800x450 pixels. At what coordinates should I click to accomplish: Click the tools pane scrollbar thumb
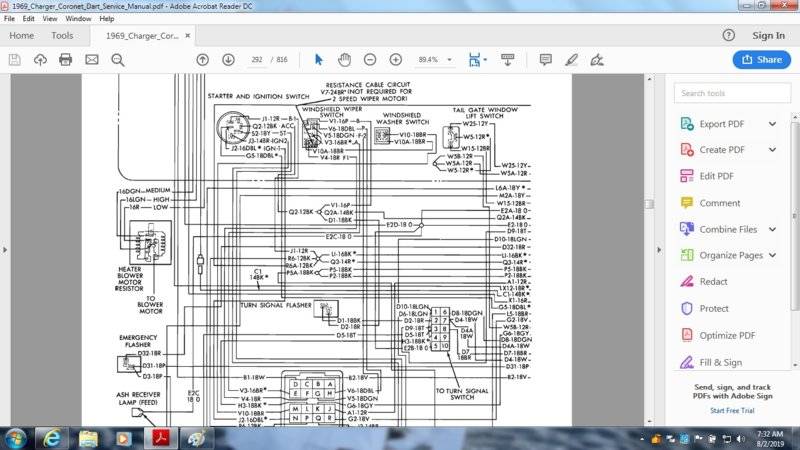pyautogui.click(x=795, y=214)
